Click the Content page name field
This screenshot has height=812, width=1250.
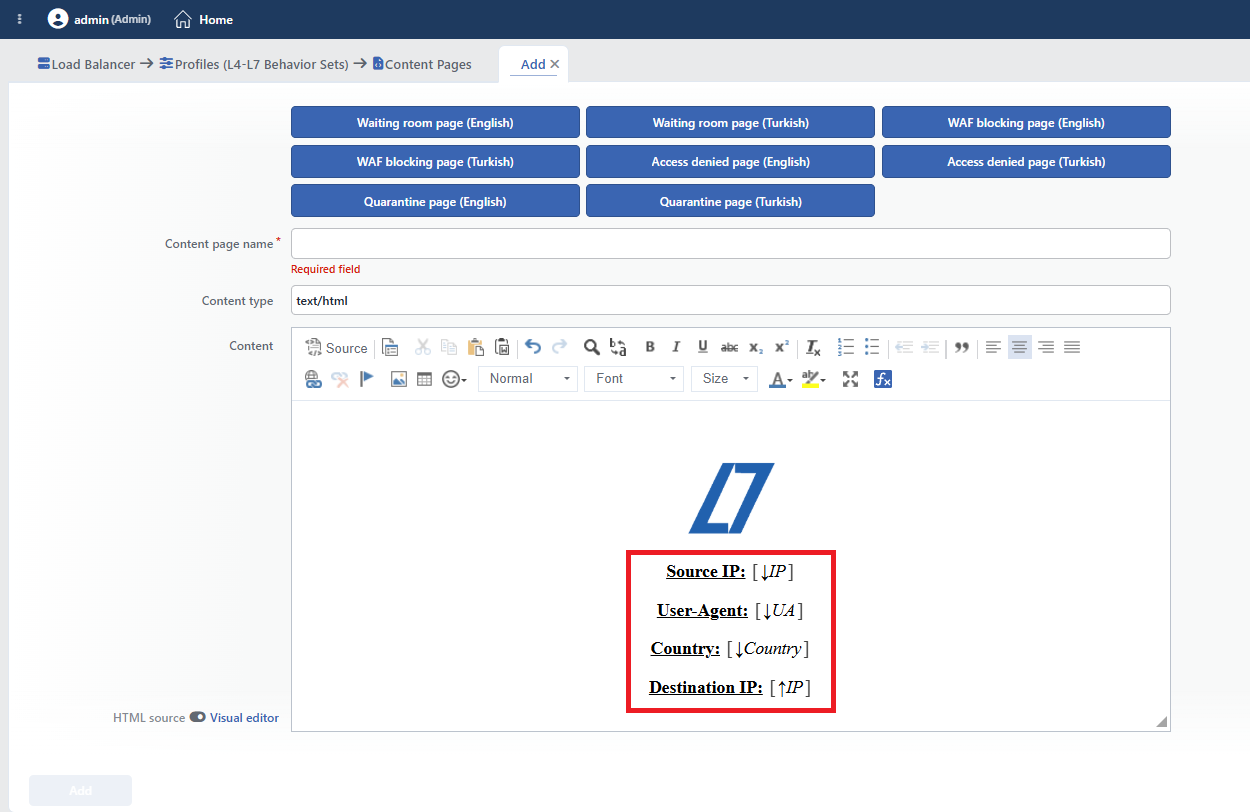pos(731,244)
